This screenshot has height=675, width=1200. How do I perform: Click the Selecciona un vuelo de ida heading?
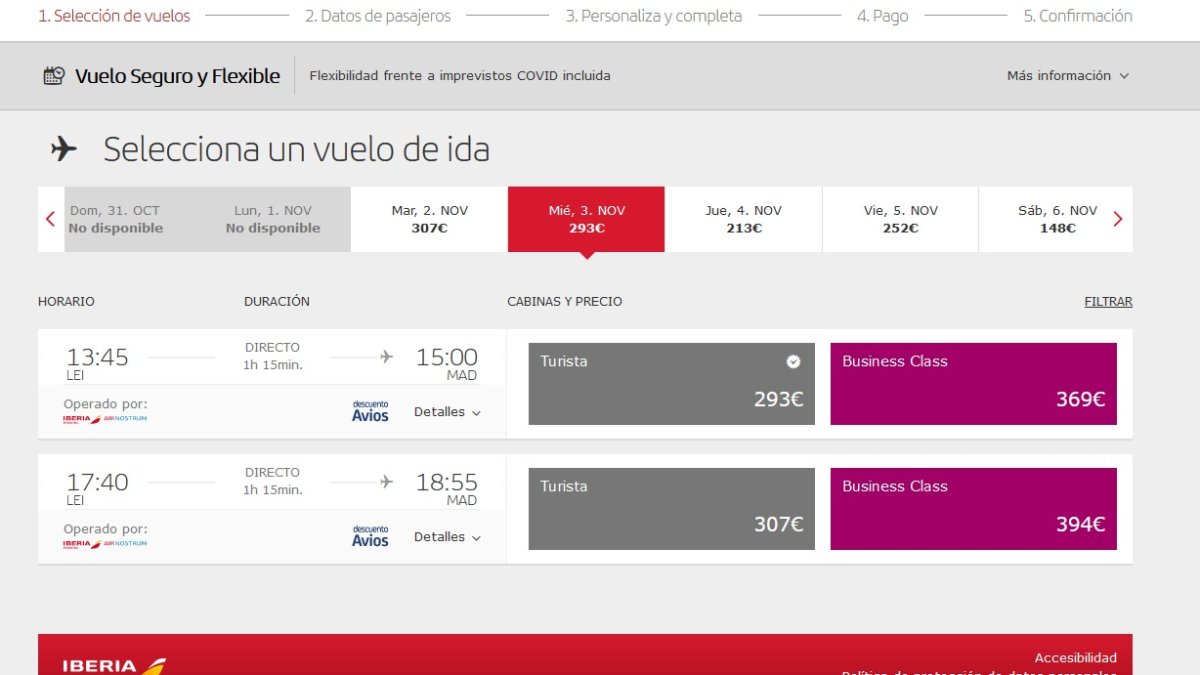(297, 149)
